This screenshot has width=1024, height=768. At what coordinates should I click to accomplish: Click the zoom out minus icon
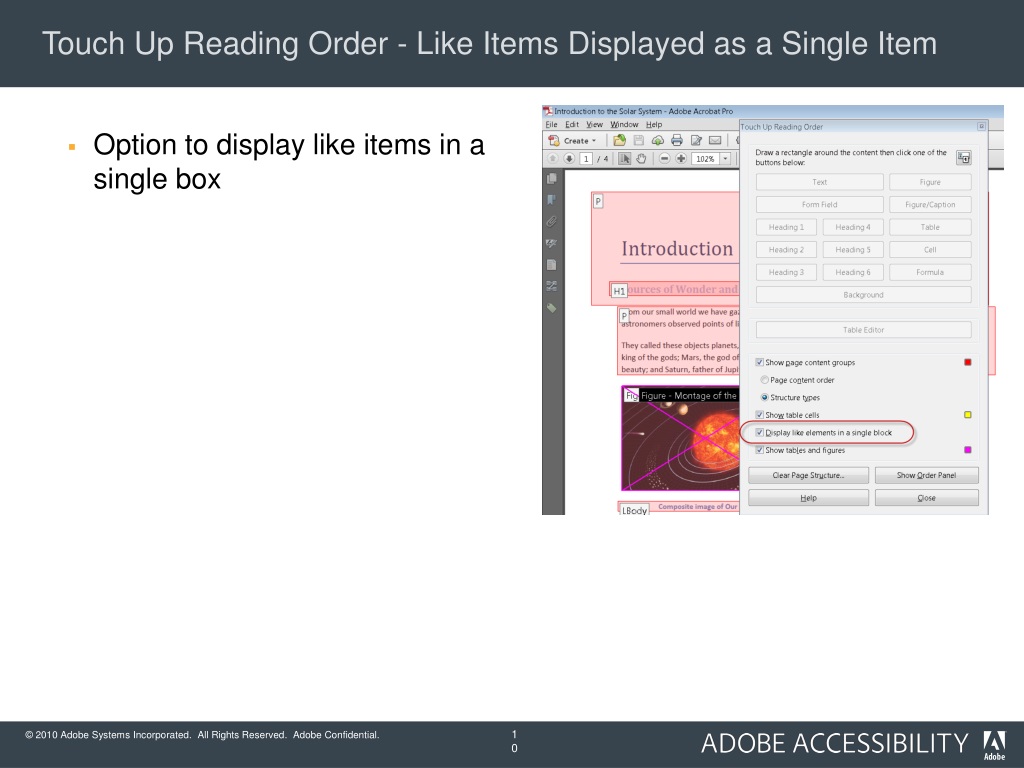pyautogui.click(x=664, y=159)
